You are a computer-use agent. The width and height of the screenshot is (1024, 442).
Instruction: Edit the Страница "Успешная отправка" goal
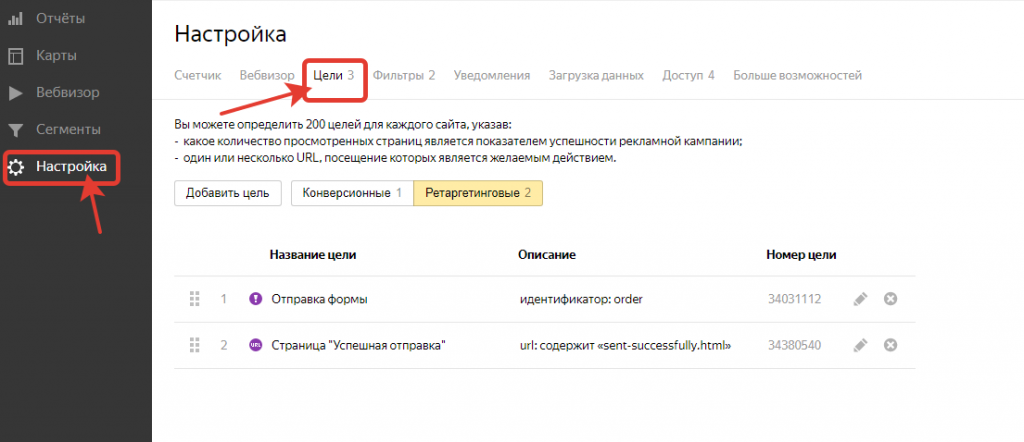click(x=859, y=345)
